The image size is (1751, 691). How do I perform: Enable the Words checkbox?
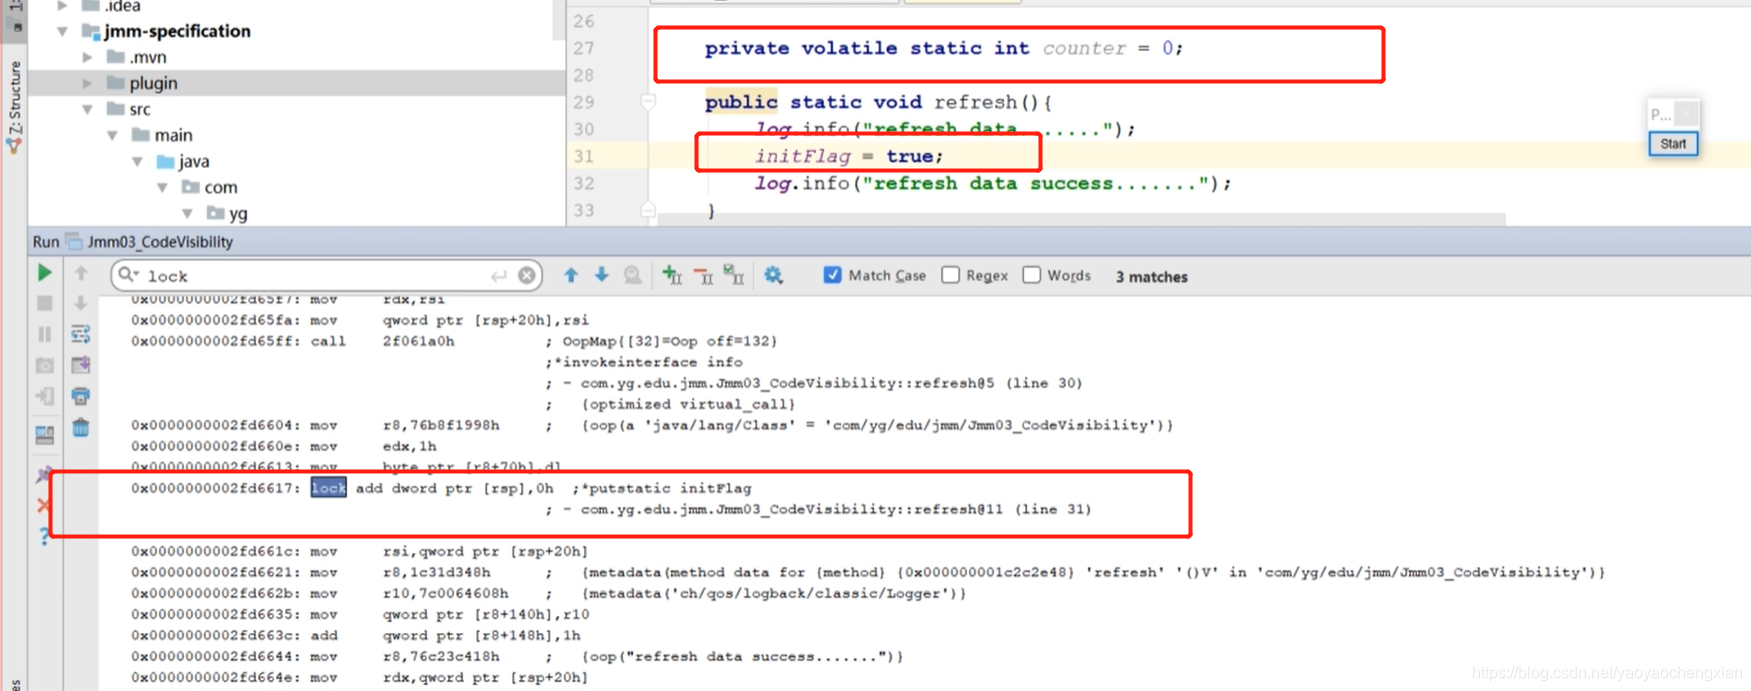coord(1032,275)
